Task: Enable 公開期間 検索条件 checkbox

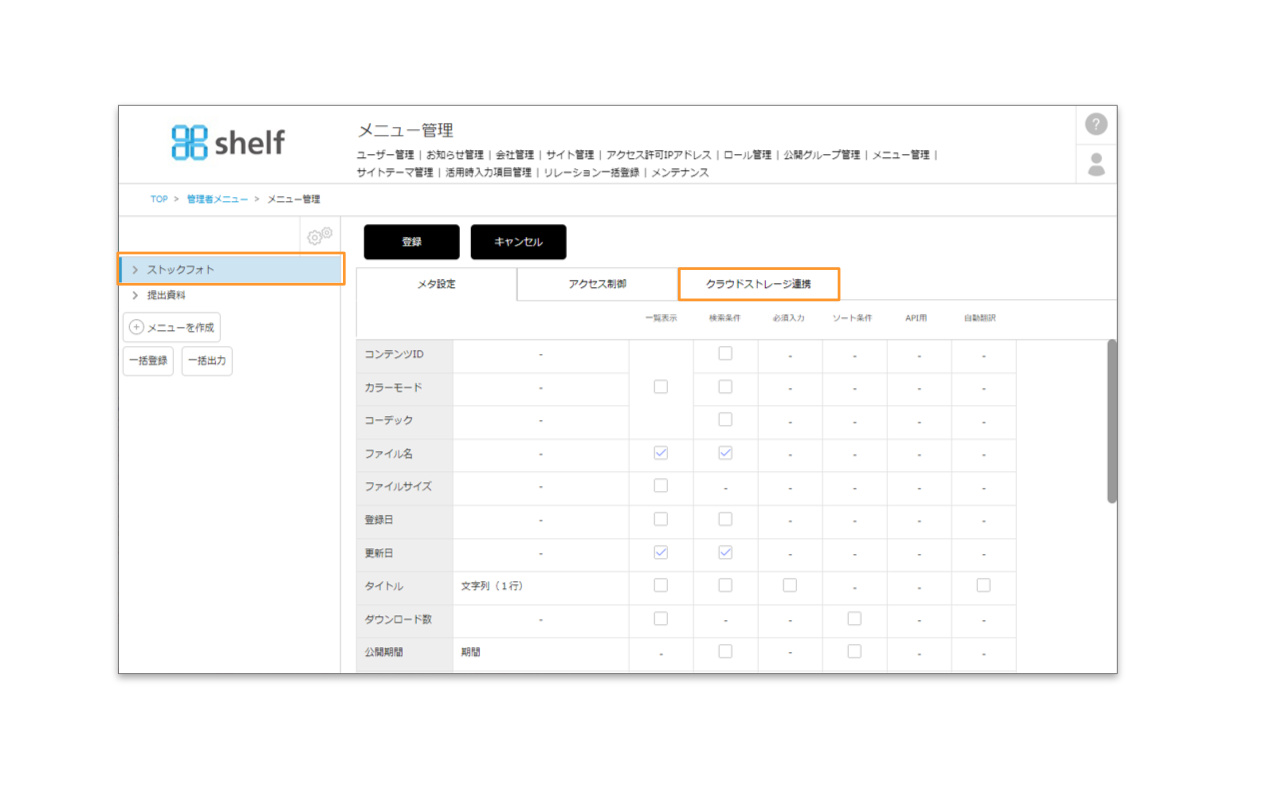Action: (725, 651)
